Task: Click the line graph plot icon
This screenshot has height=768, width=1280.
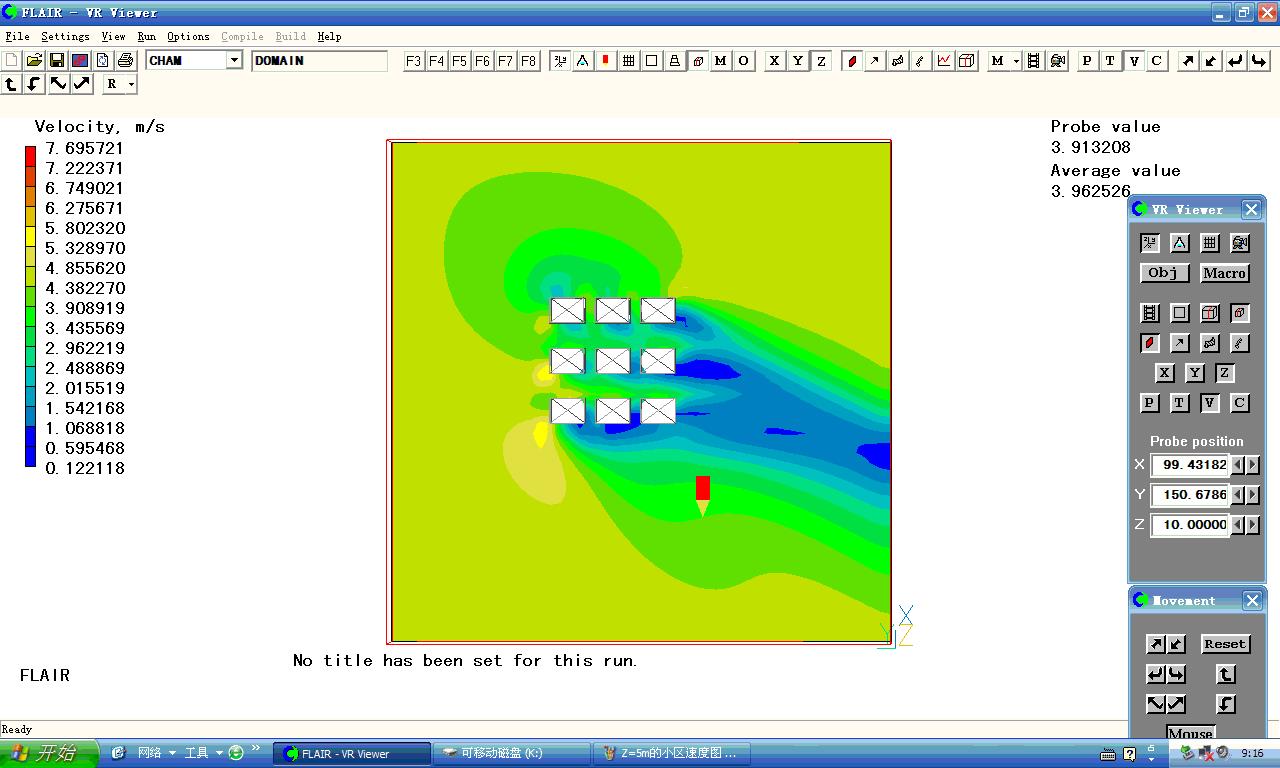Action: [x=944, y=61]
